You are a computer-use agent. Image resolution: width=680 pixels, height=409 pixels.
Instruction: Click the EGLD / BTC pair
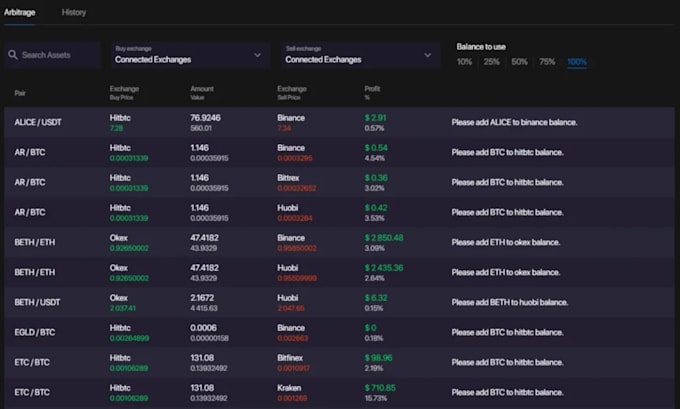36,332
